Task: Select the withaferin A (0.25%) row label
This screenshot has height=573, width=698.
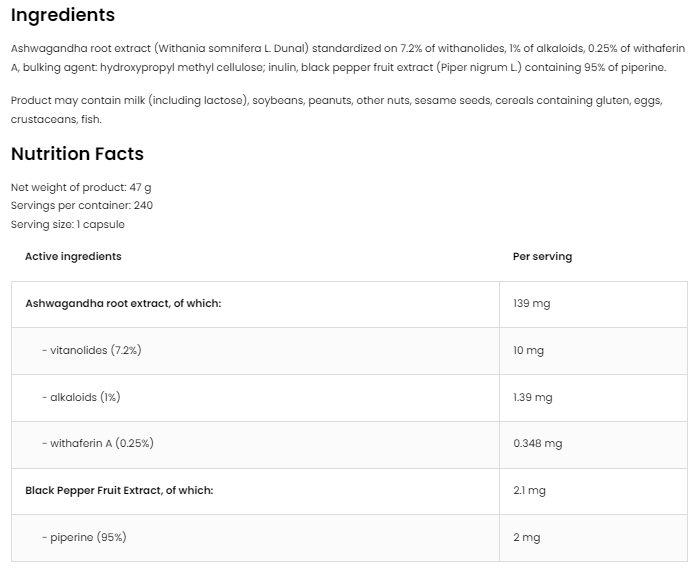Action: [x=97, y=443]
